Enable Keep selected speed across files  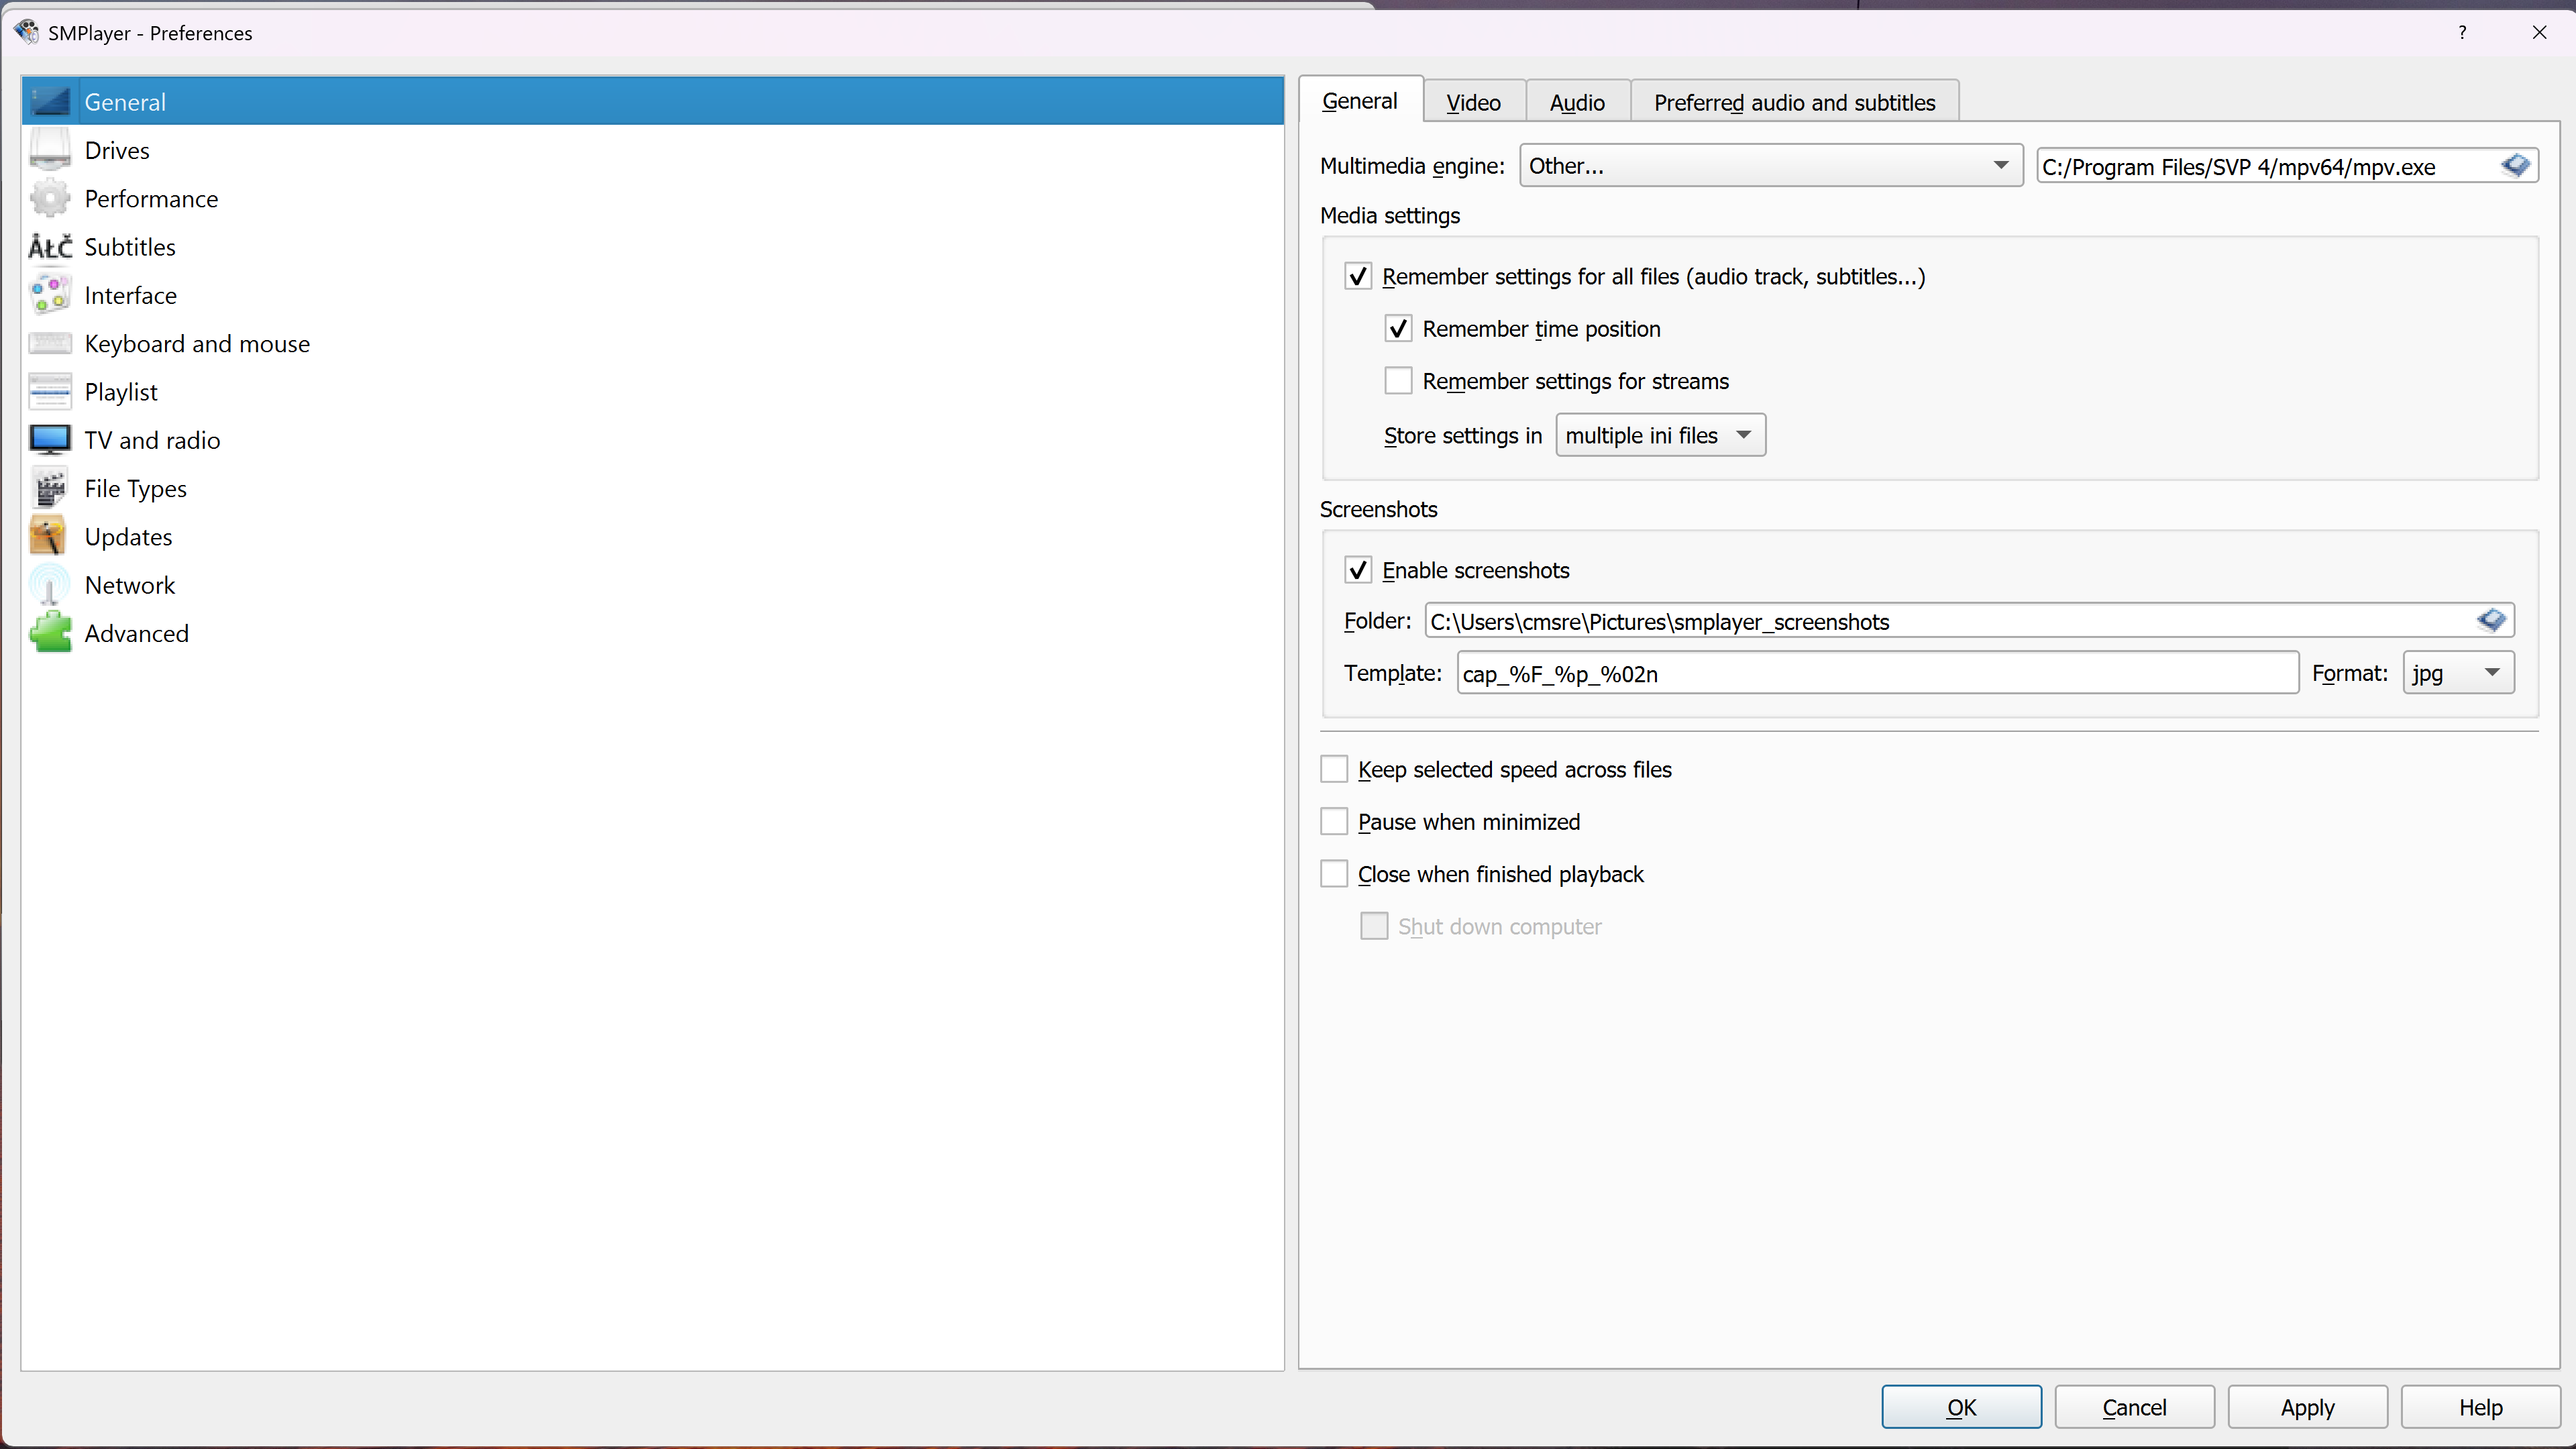click(x=1334, y=769)
